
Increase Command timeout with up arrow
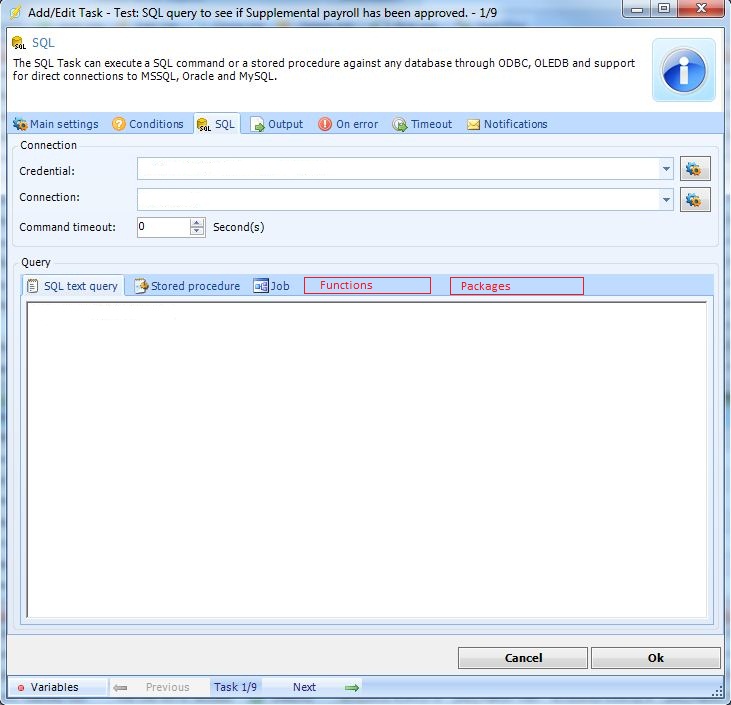pos(198,222)
